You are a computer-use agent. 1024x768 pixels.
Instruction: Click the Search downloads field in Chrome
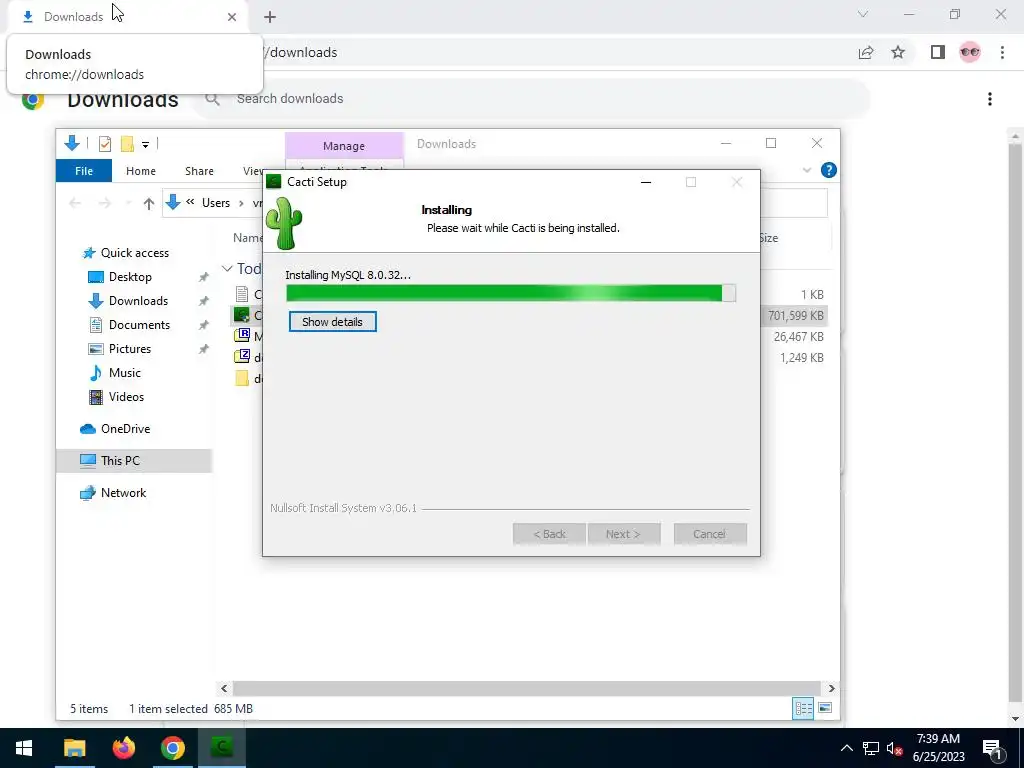(530, 99)
